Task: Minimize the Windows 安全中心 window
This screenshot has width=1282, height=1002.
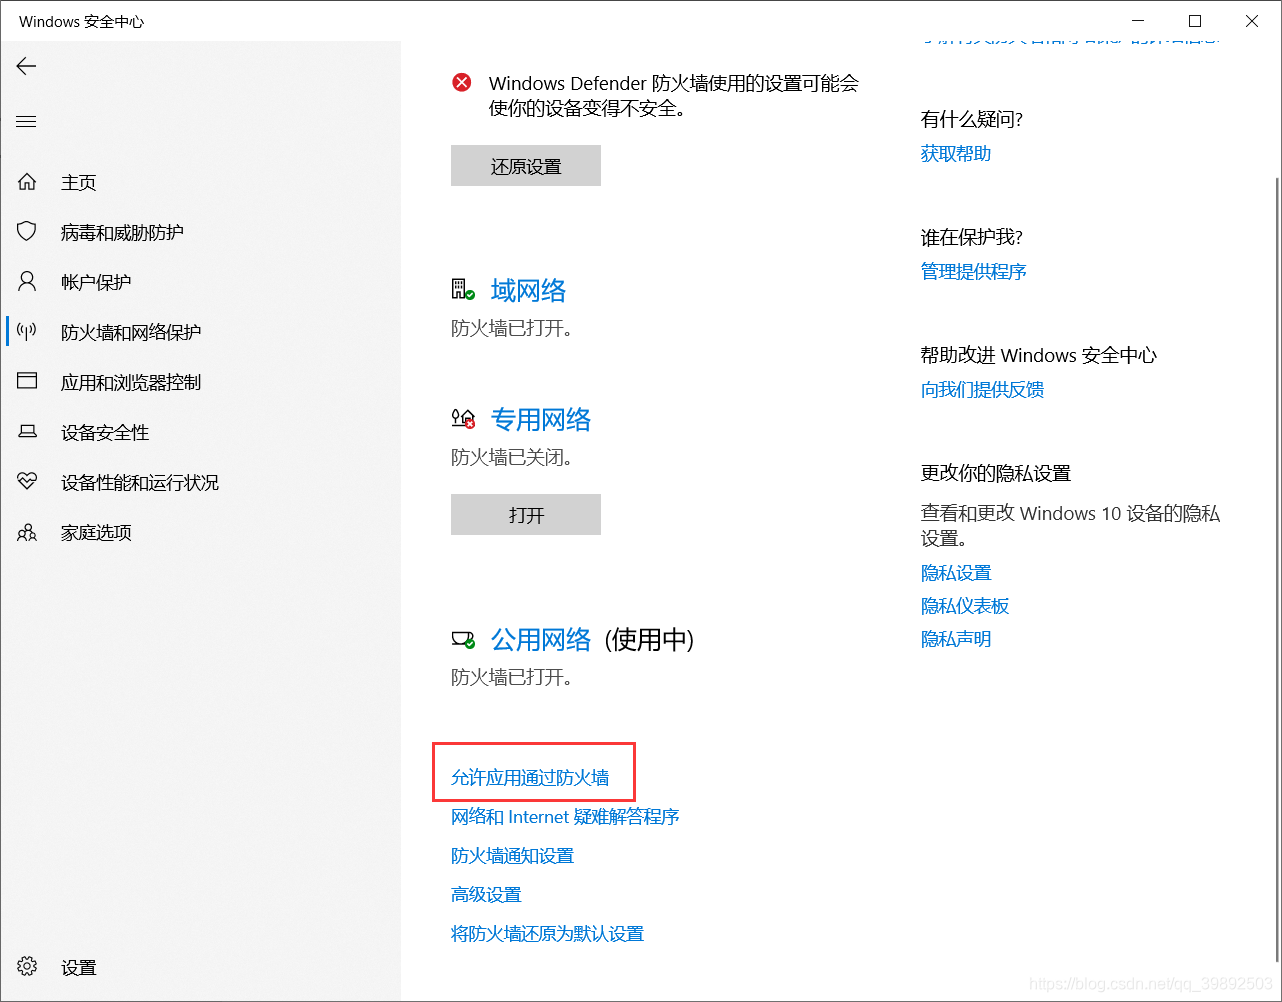Action: (1138, 21)
